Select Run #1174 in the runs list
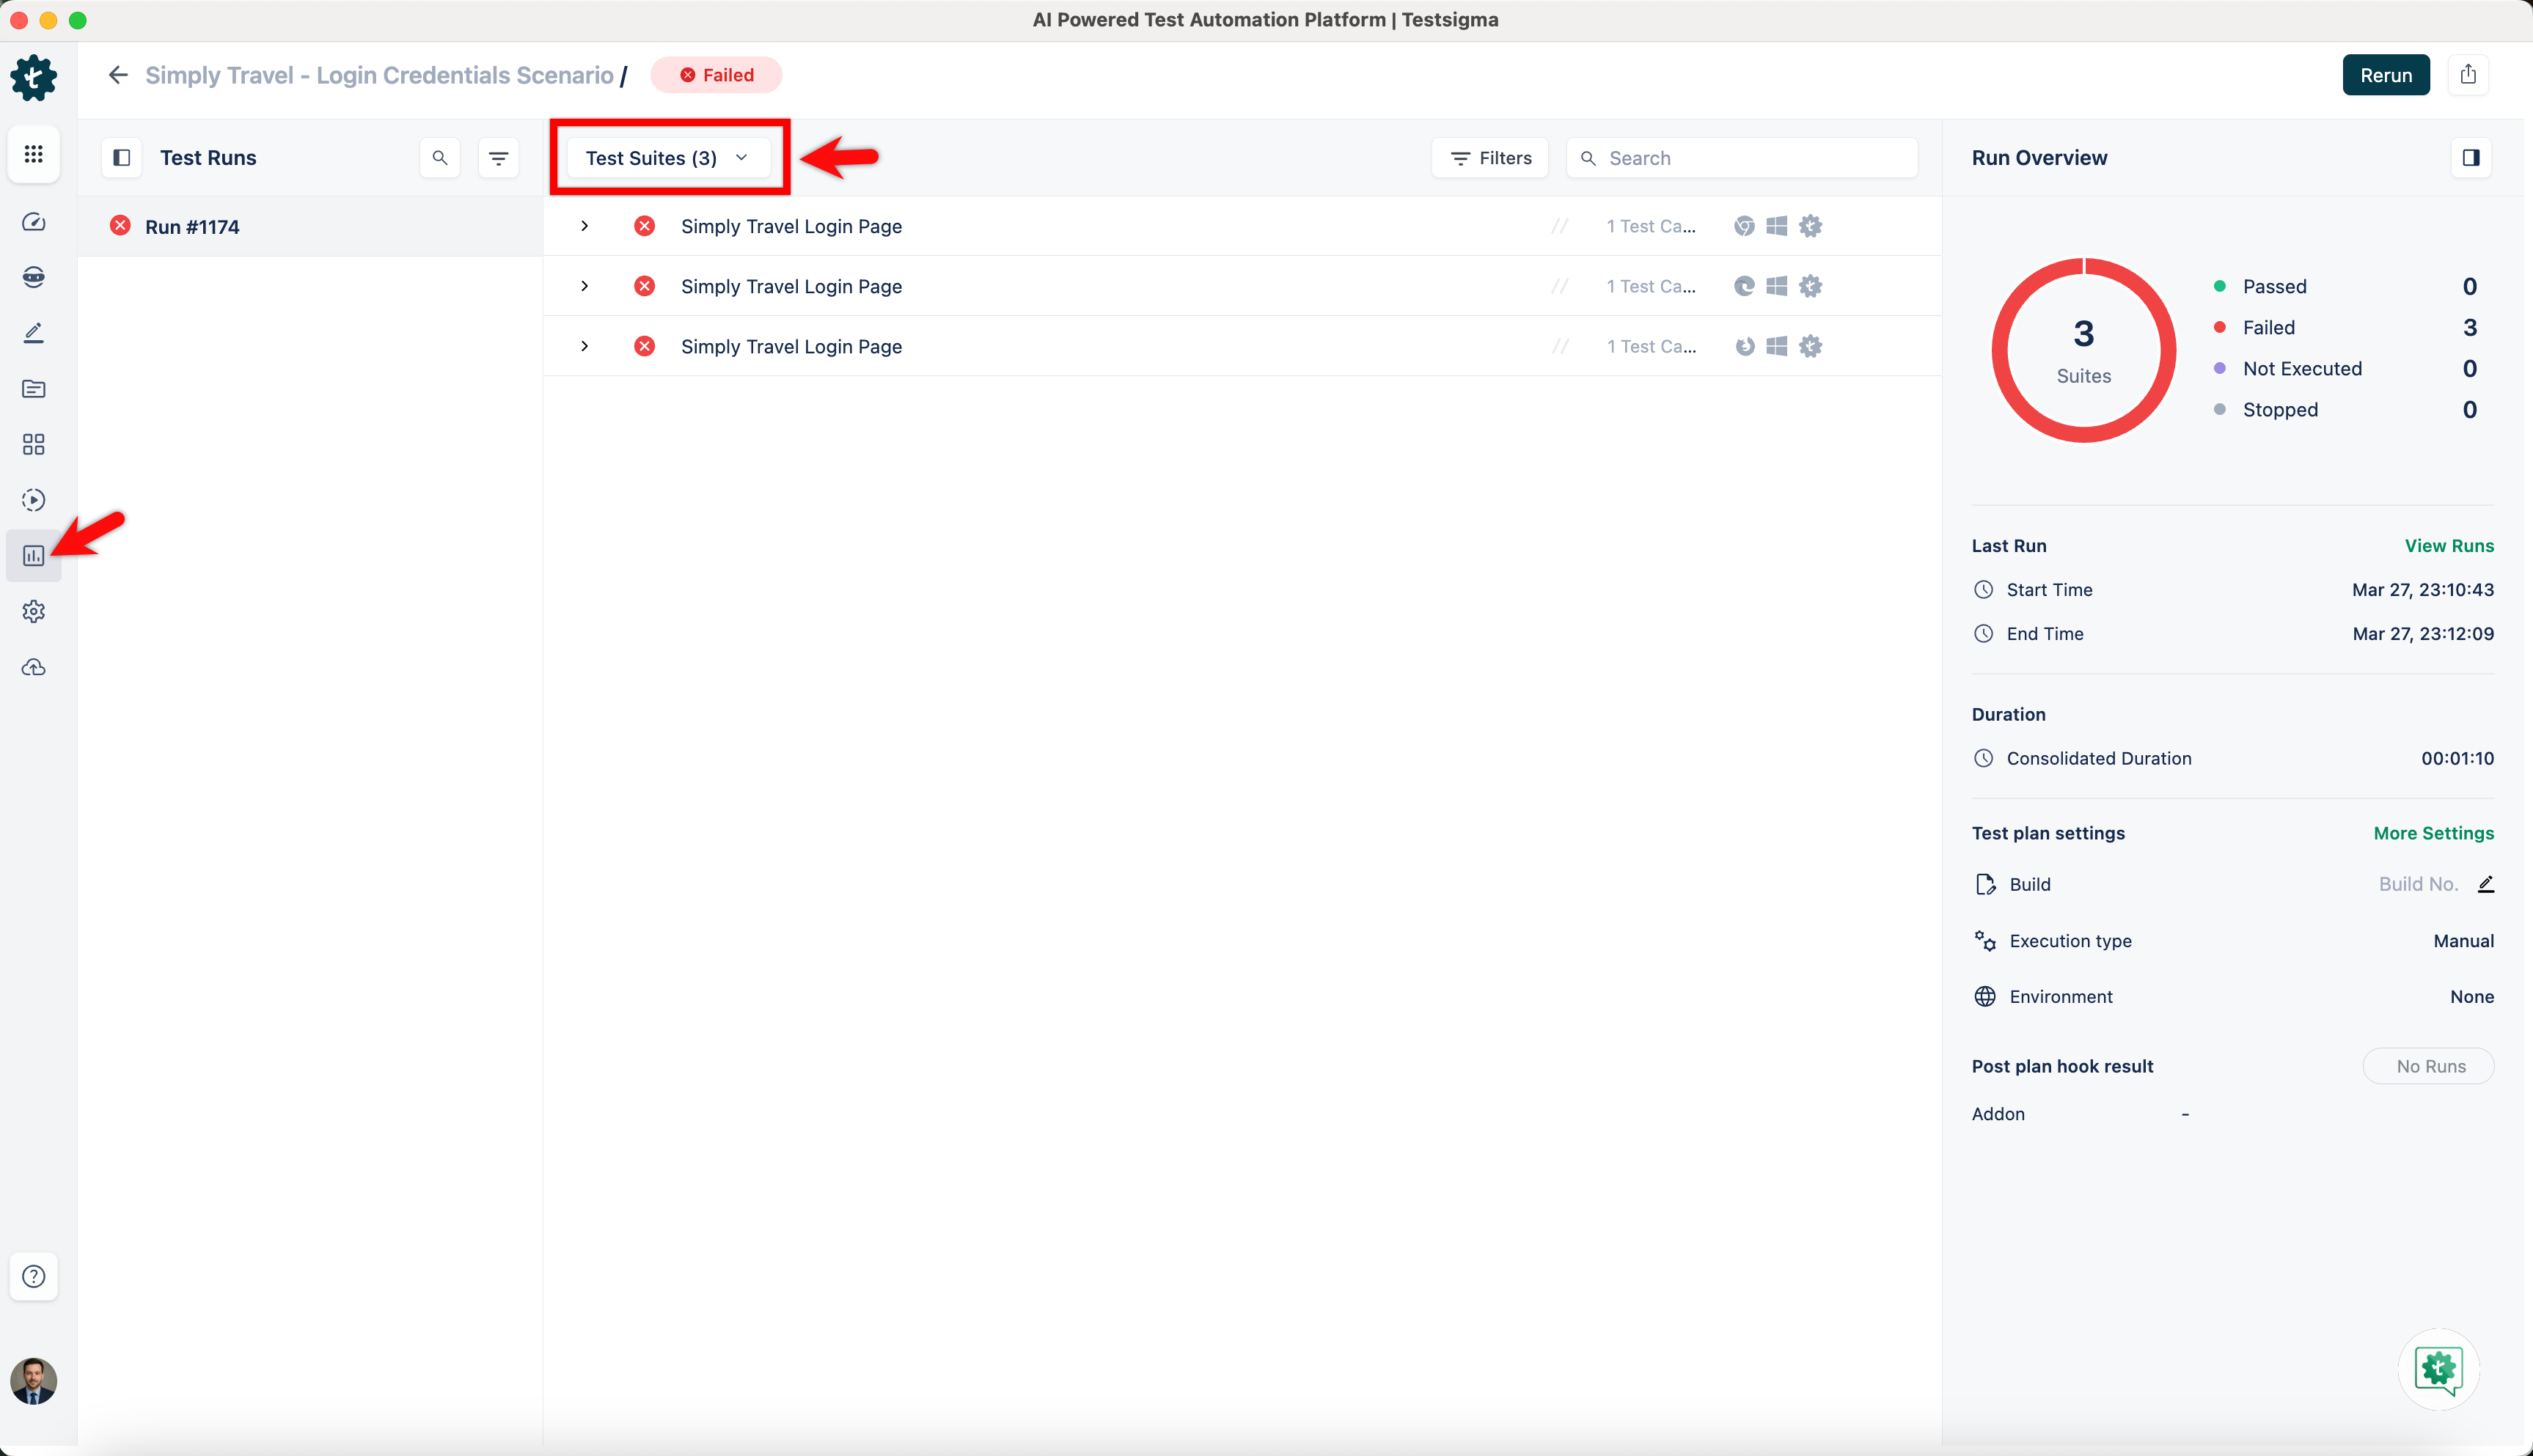The width and height of the screenshot is (2533, 1456). coord(192,227)
